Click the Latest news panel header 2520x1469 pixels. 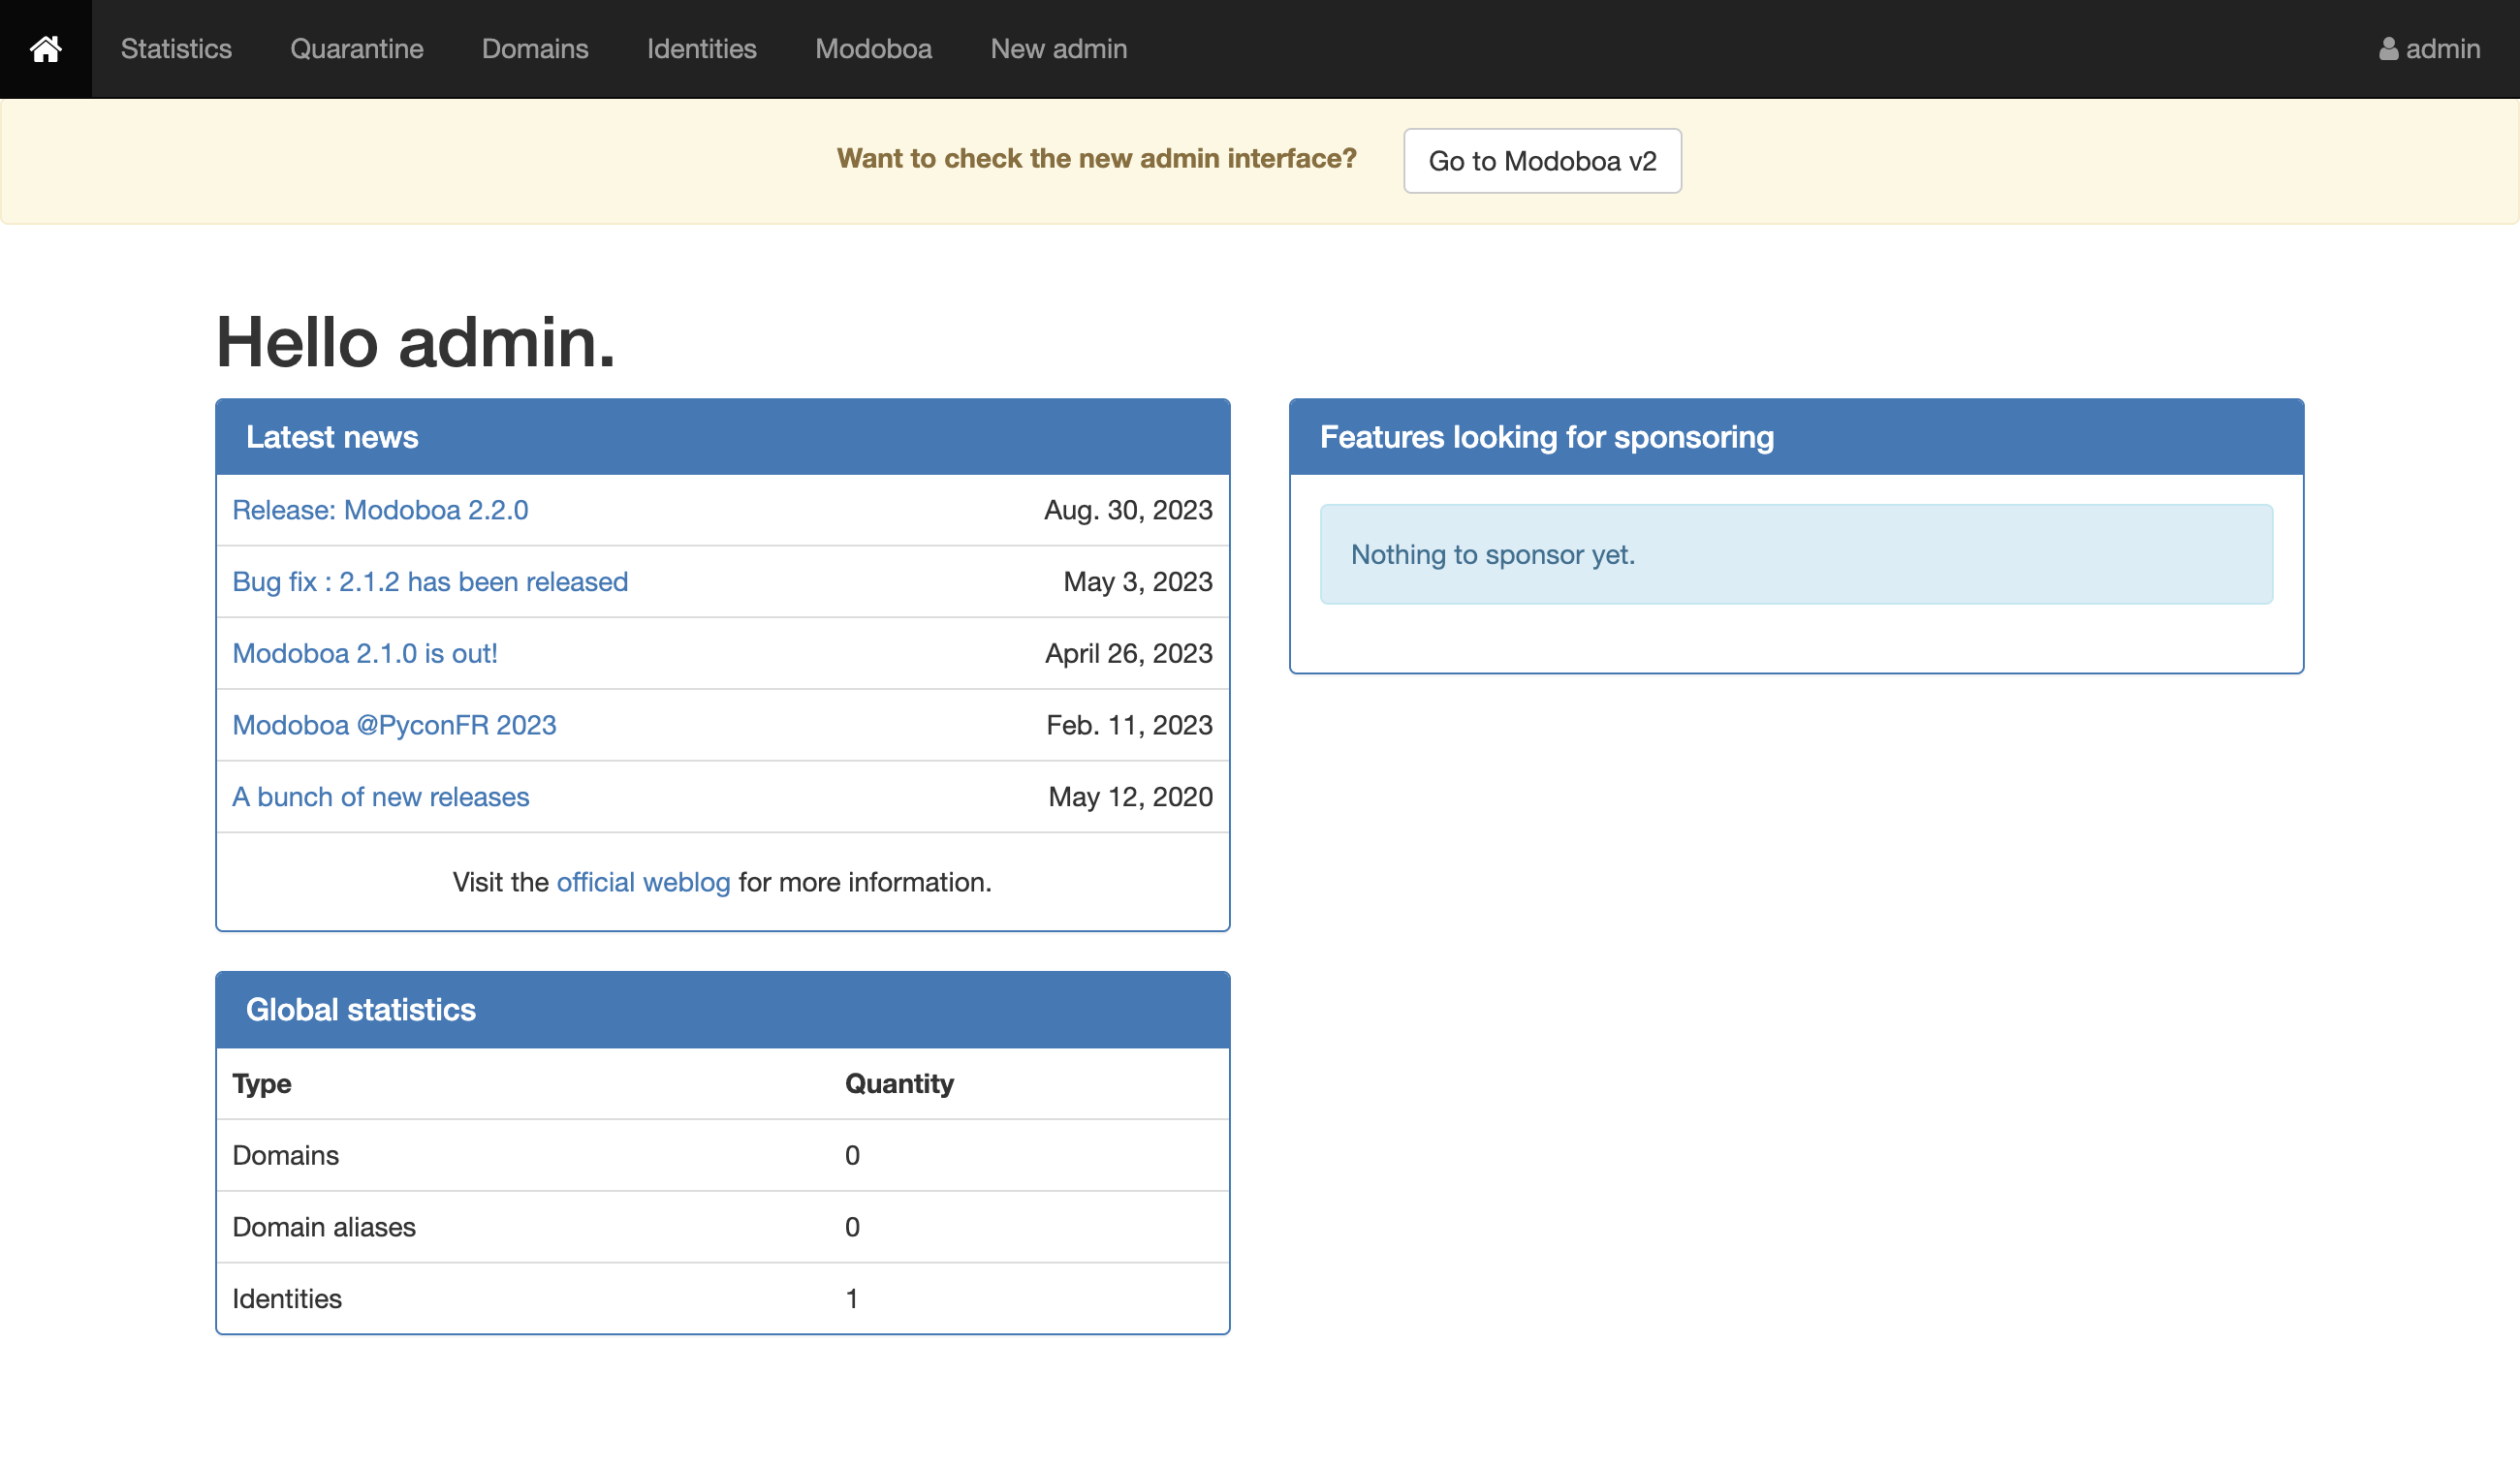[x=723, y=437]
